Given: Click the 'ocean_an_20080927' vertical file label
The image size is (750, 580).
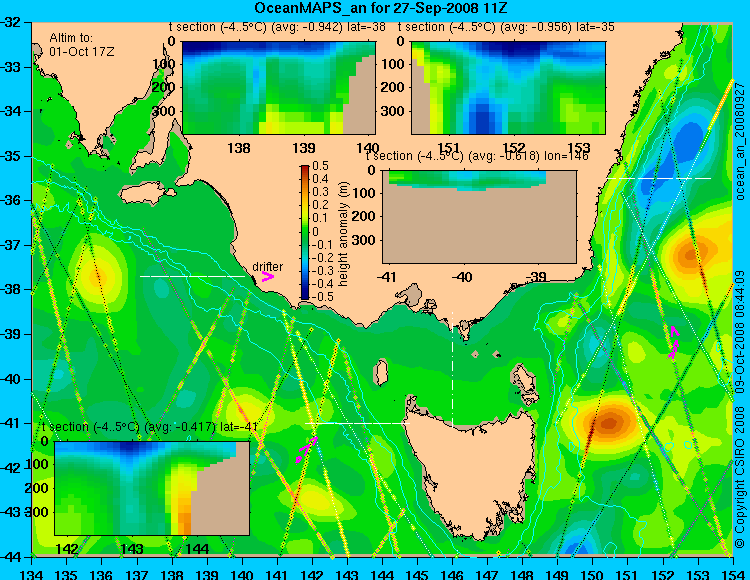Looking at the screenshot, I should [740, 142].
